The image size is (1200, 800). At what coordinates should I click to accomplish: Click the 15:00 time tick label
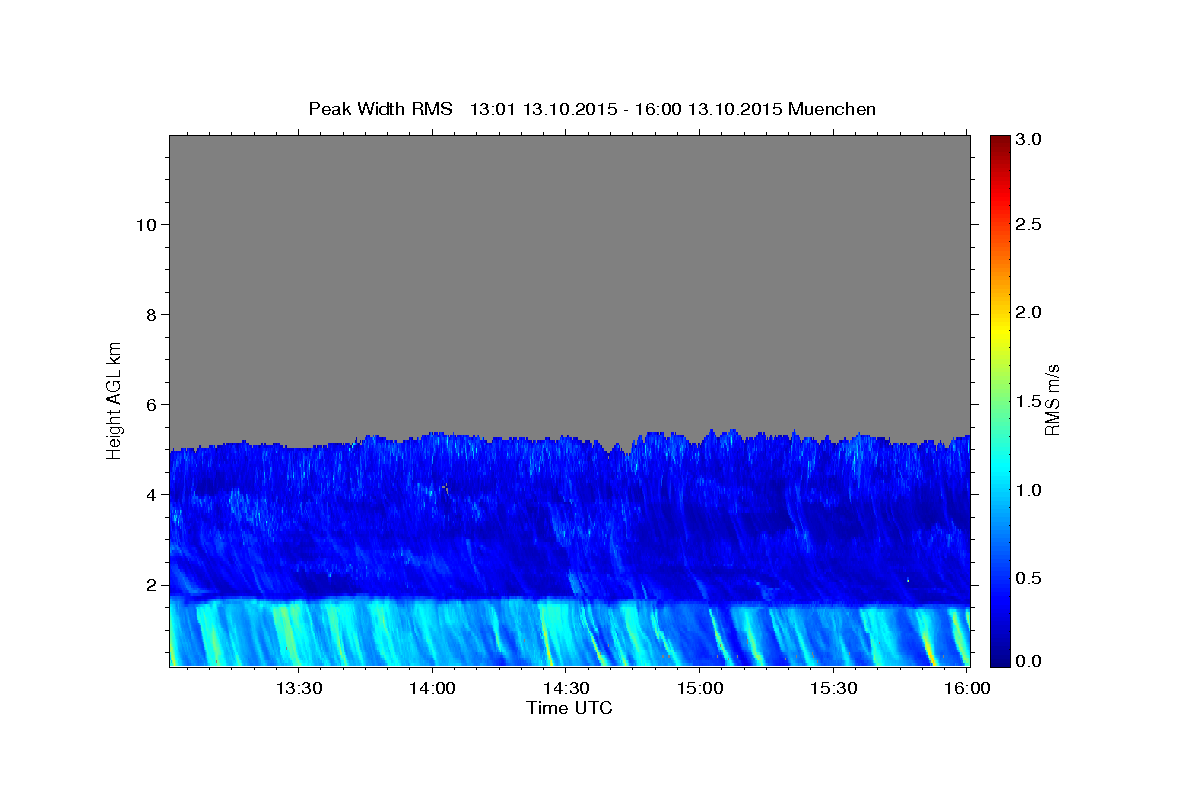point(699,688)
